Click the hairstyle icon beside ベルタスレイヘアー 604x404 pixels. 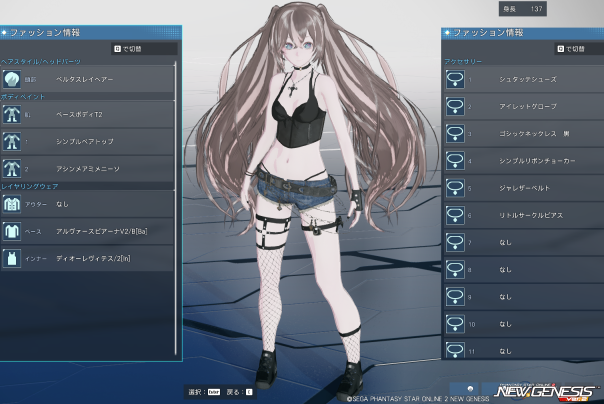pyautogui.click(x=12, y=79)
